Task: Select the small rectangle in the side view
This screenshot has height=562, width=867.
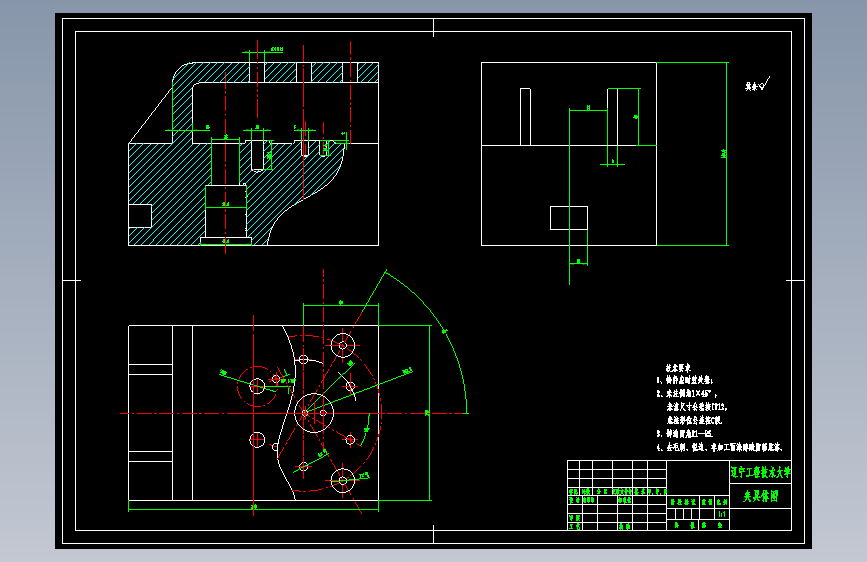Action: pos(568,218)
